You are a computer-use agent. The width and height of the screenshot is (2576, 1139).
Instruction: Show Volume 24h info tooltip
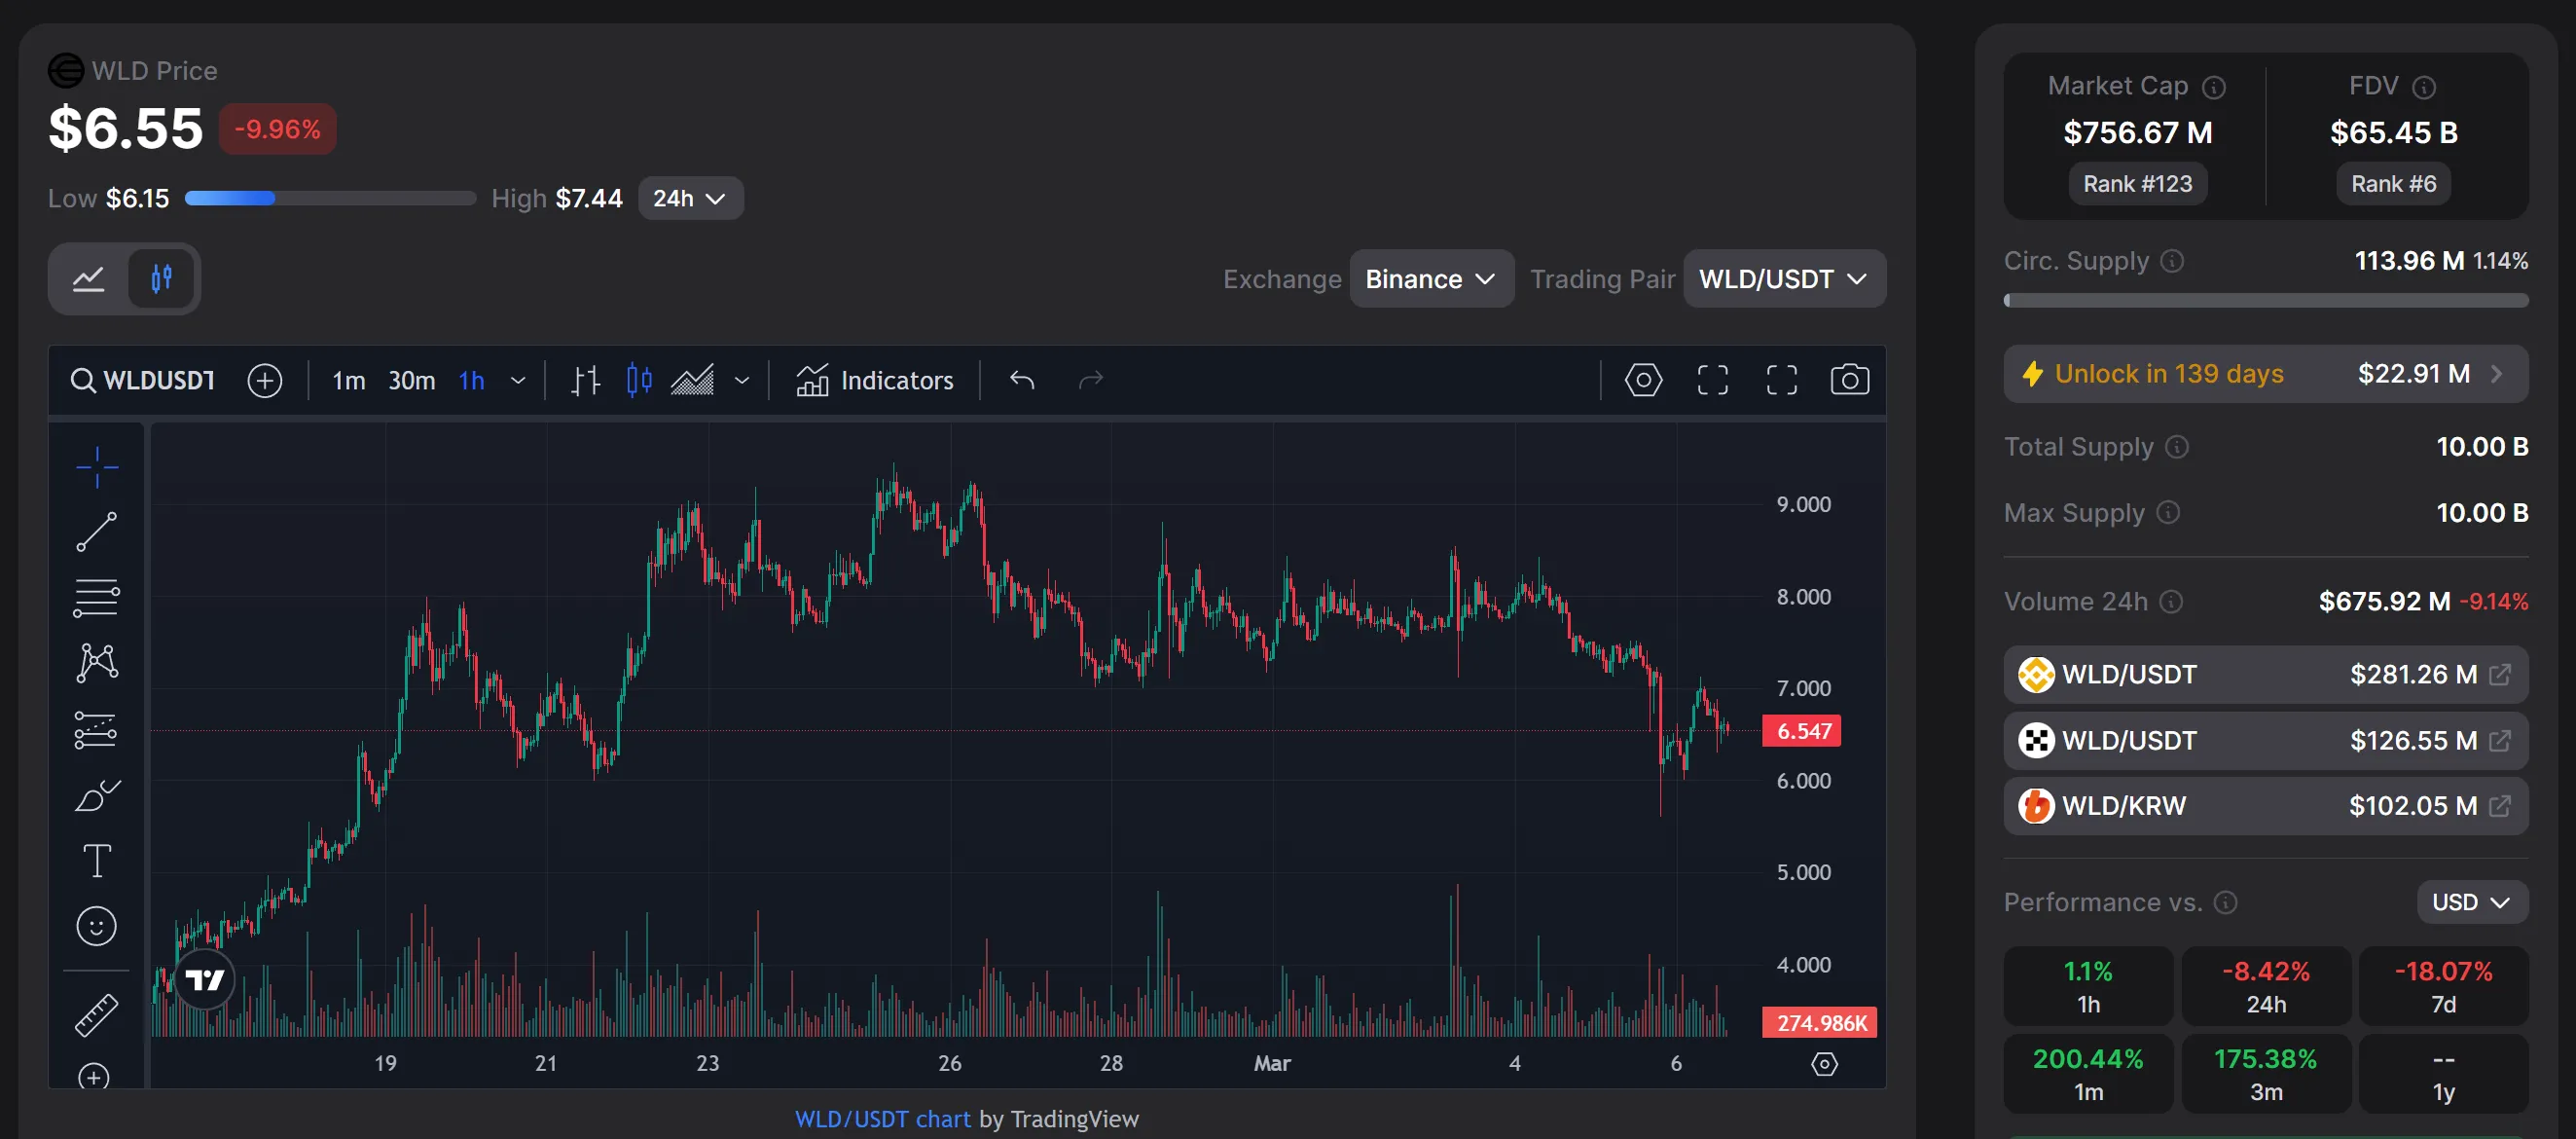2171,601
